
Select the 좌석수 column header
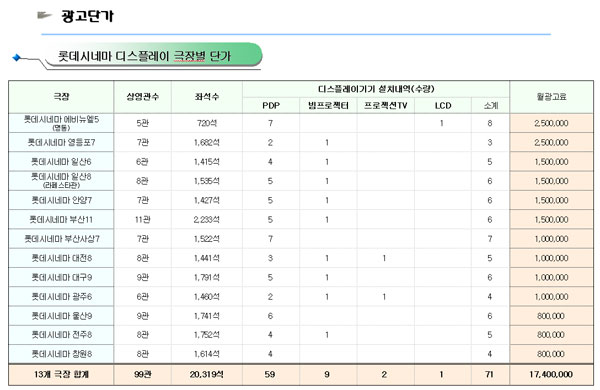(x=207, y=97)
